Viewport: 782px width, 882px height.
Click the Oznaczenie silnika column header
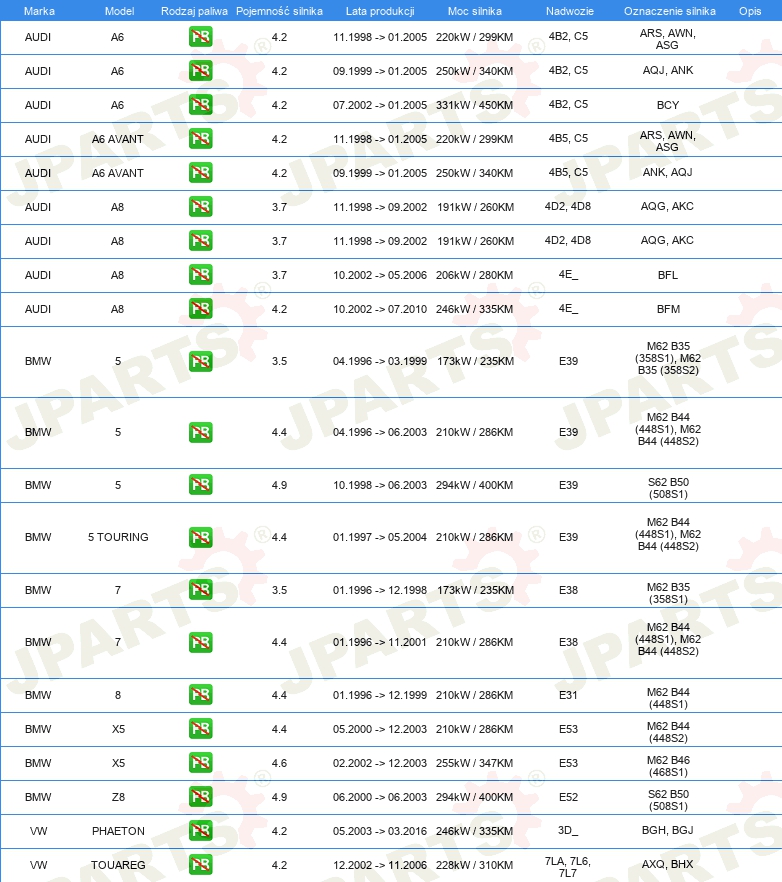(669, 11)
